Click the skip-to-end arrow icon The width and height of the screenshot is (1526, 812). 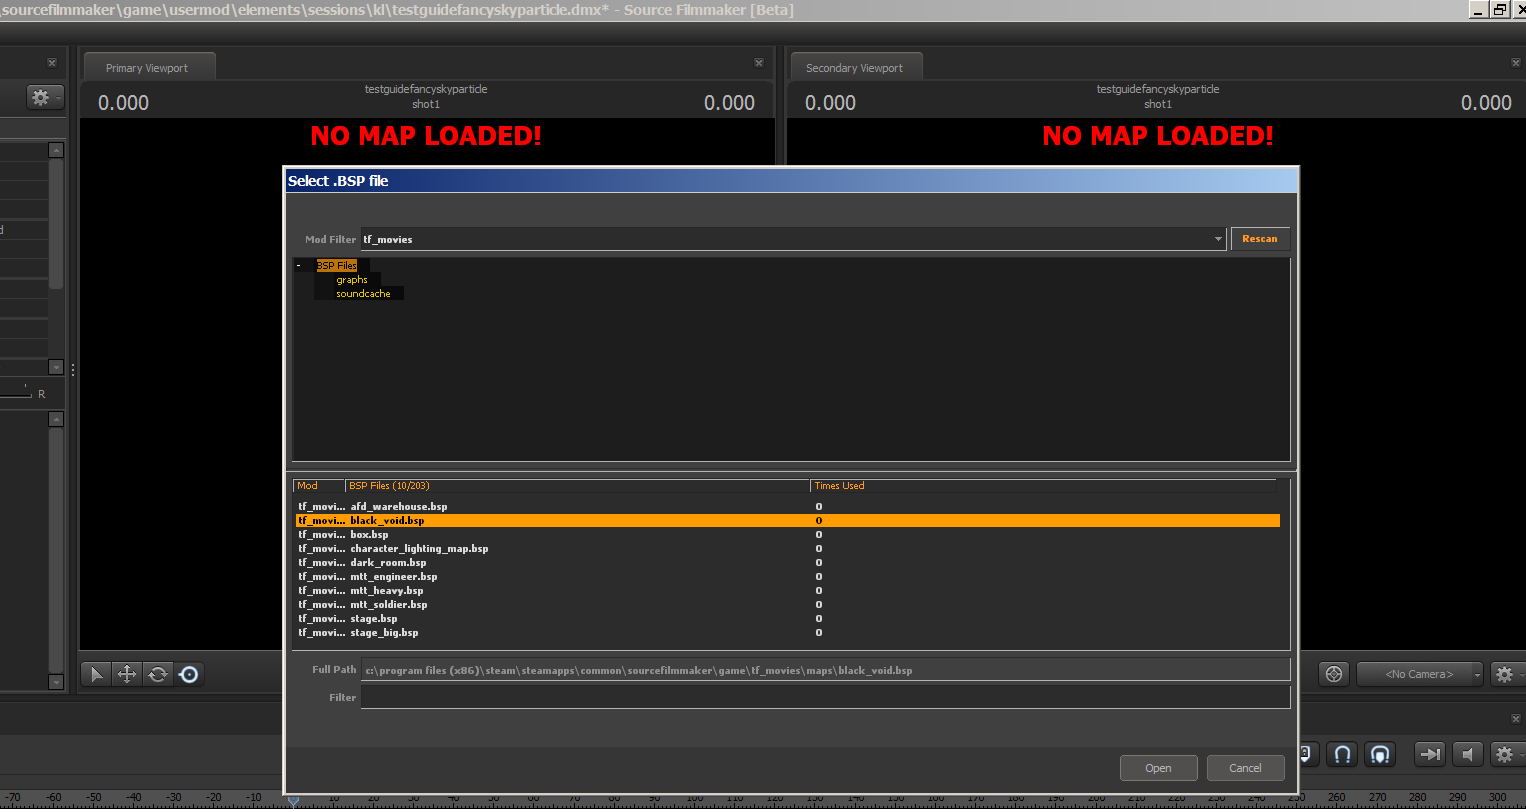(x=1430, y=754)
